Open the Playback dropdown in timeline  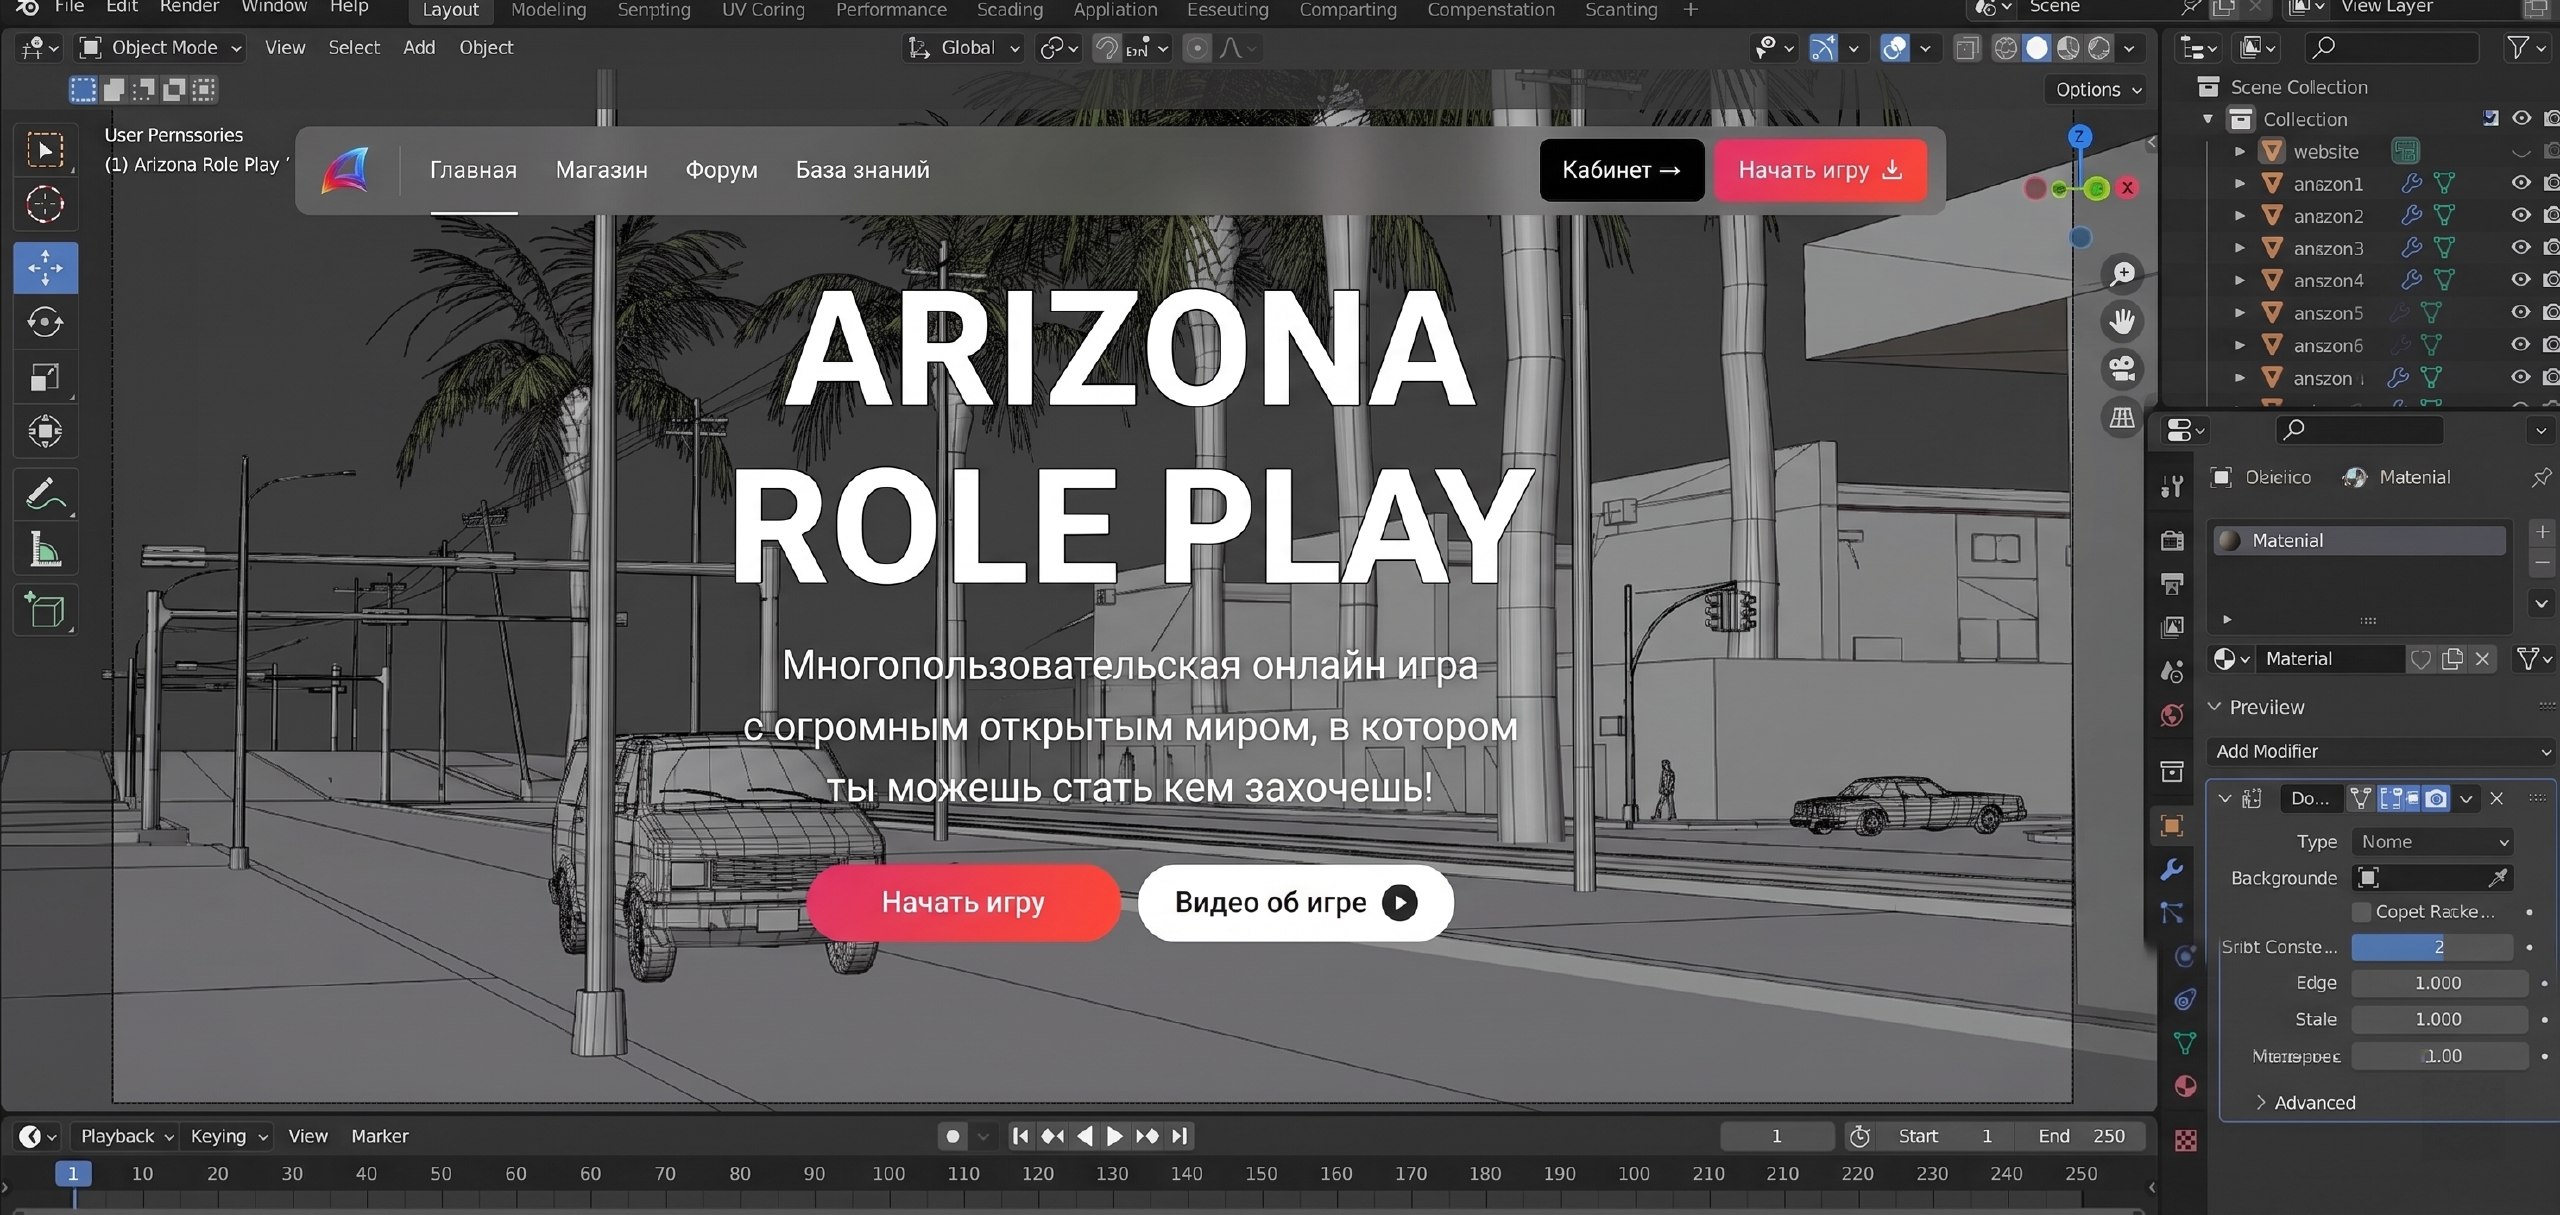coord(126,1136)
